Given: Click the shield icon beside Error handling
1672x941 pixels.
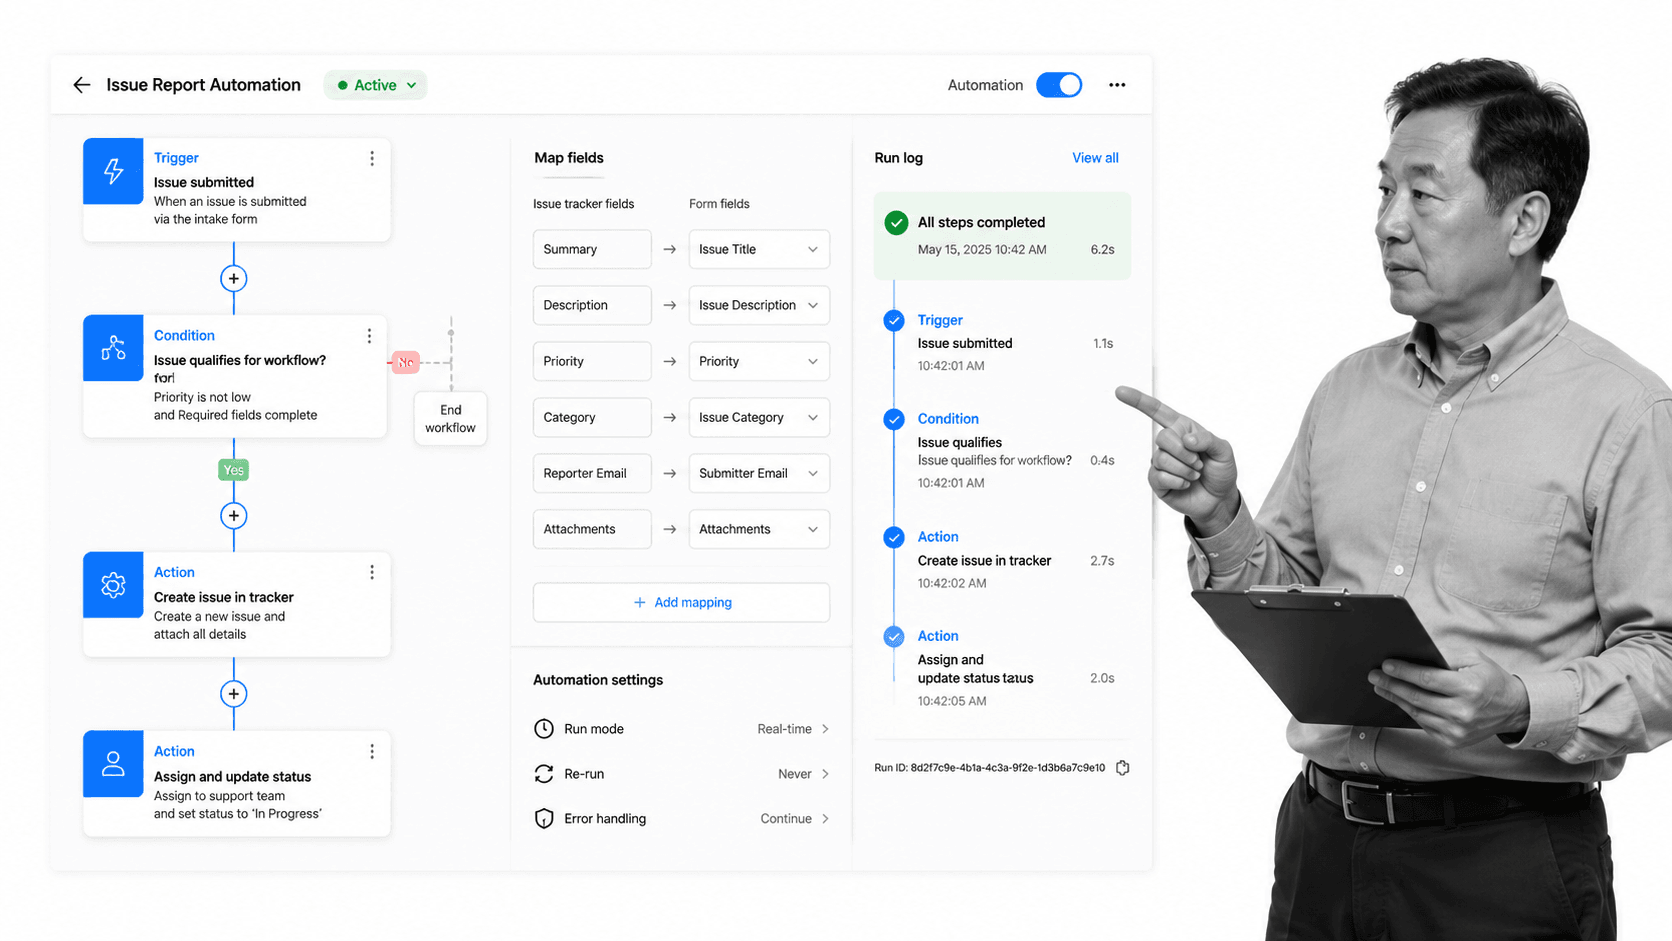Looking at the screenshot, I should [x=544, y=819].
